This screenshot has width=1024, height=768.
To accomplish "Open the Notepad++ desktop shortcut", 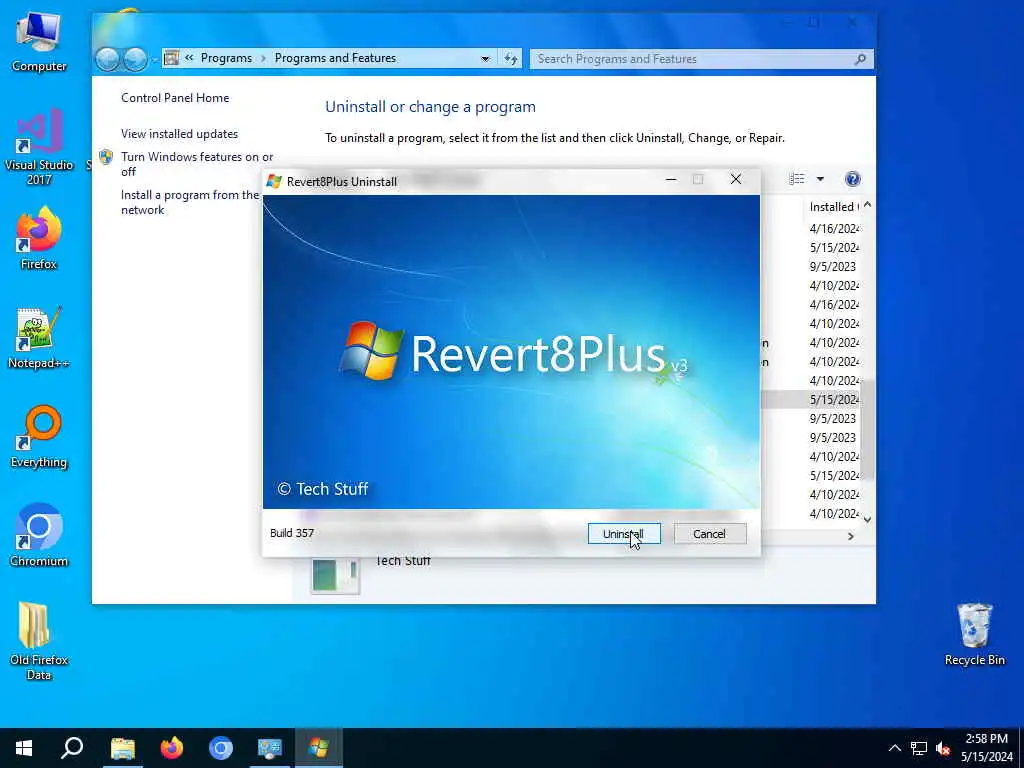I will coord(39,338).
